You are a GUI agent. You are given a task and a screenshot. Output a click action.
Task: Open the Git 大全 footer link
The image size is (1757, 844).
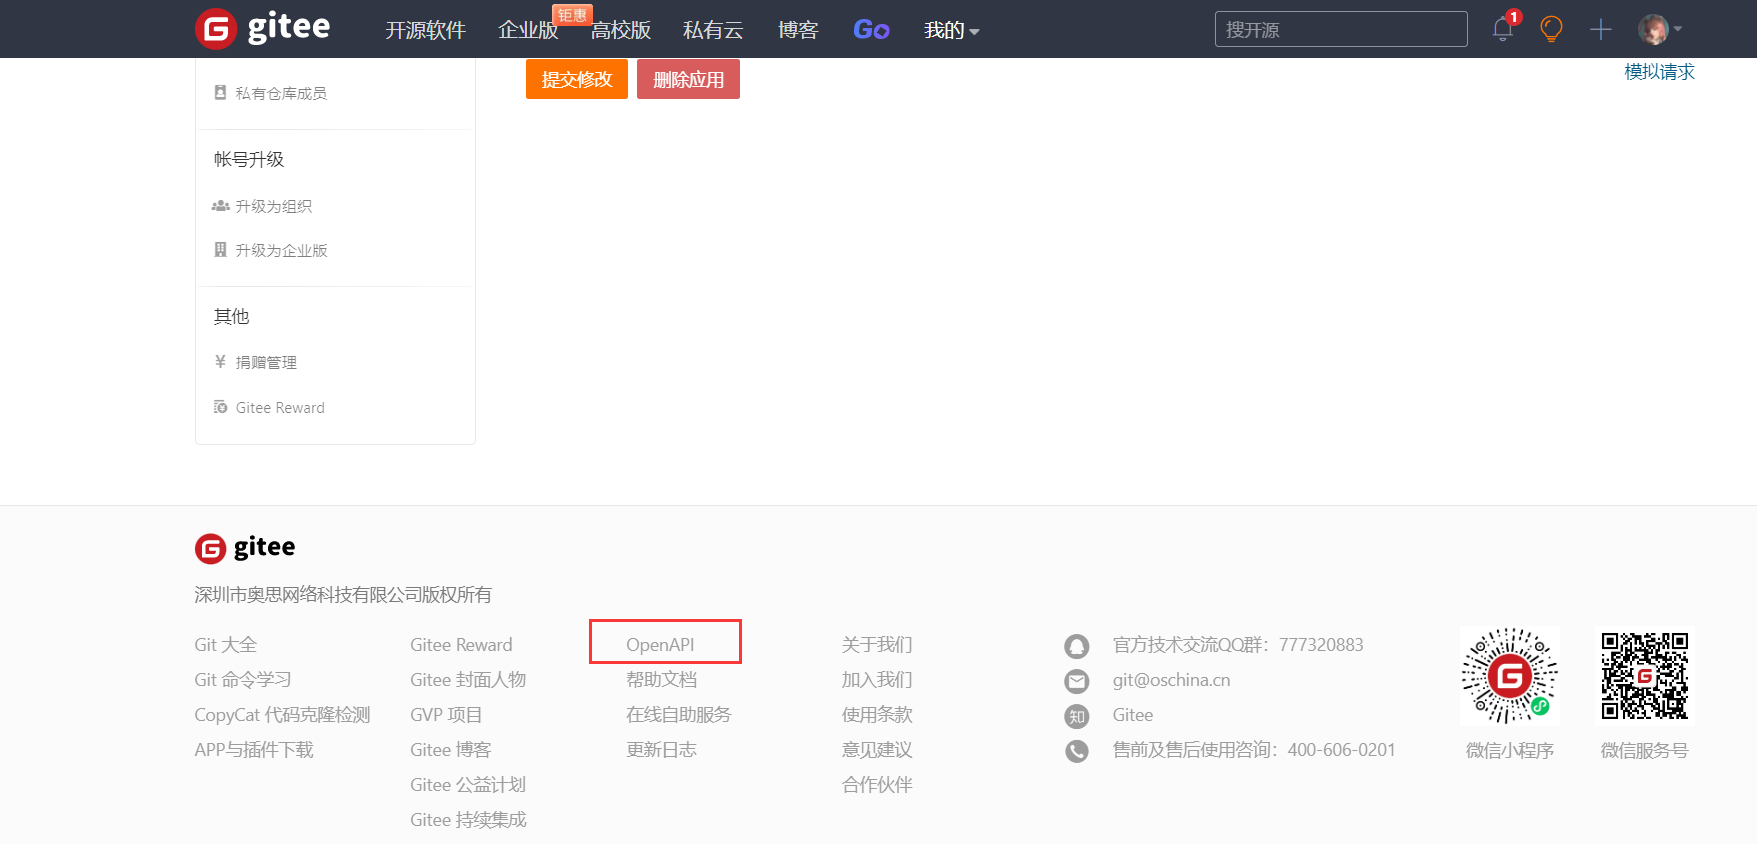pyautogui.click(x=226, y=645)
